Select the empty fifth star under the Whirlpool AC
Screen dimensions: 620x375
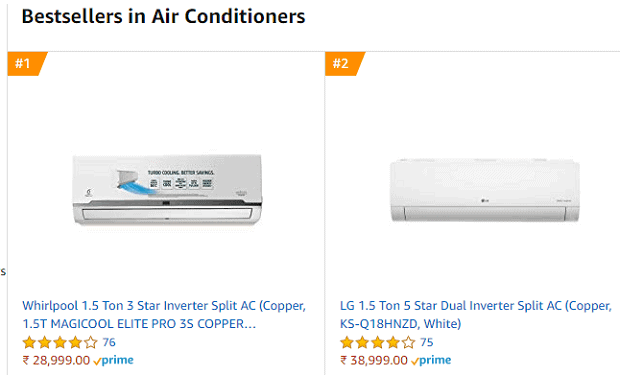click(x=91, y=342)
